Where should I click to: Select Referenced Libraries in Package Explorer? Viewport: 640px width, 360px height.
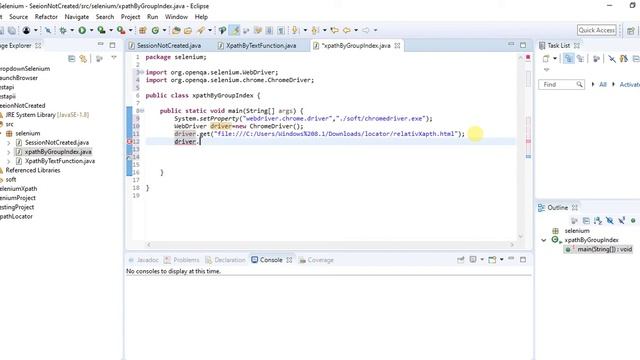click(x=33, y=170)
